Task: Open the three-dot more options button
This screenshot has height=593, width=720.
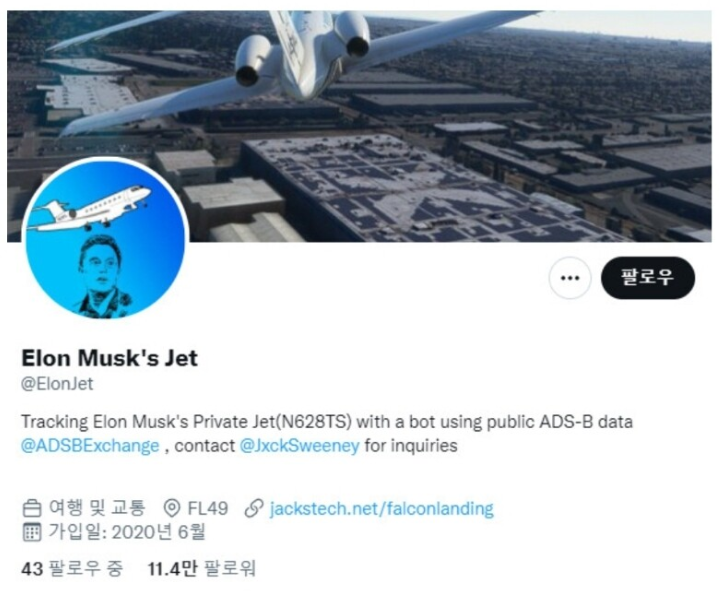Action: pyautogui.click(x=570, y=278)
